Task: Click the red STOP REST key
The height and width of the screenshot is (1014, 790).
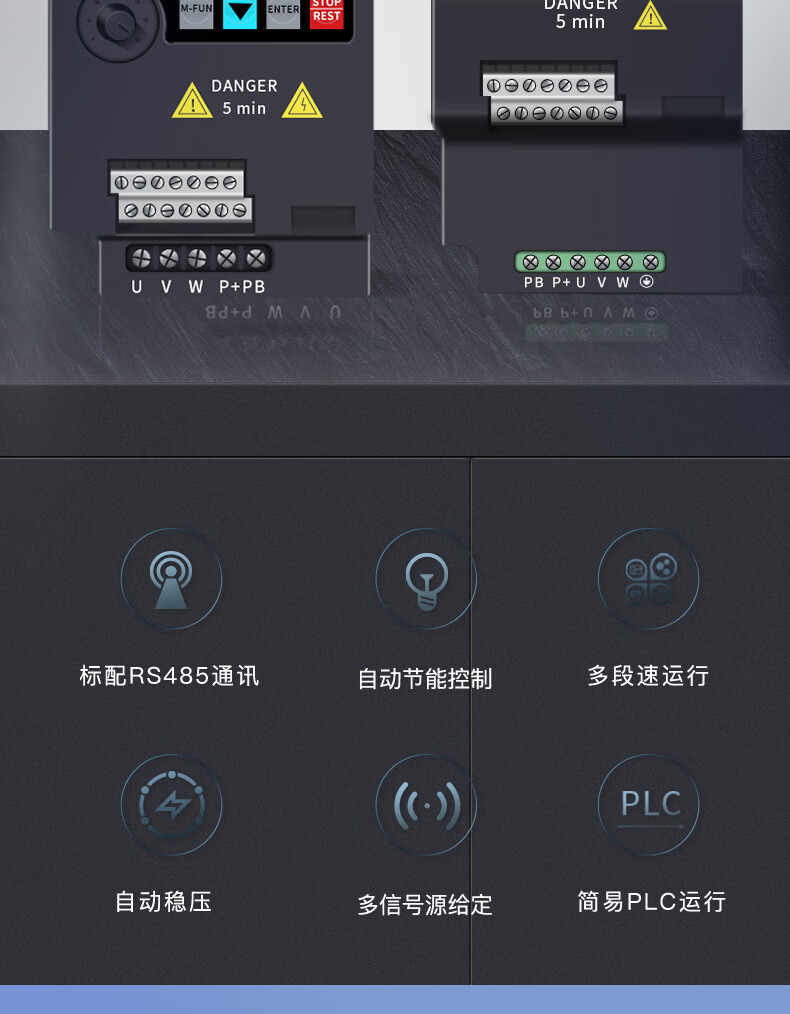Action: (x=326, y=14)
